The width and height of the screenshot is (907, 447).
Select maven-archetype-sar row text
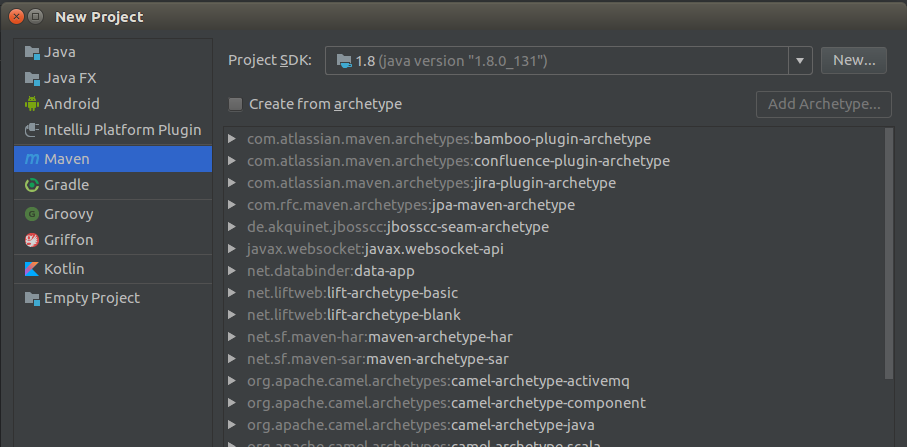(378, 359)
